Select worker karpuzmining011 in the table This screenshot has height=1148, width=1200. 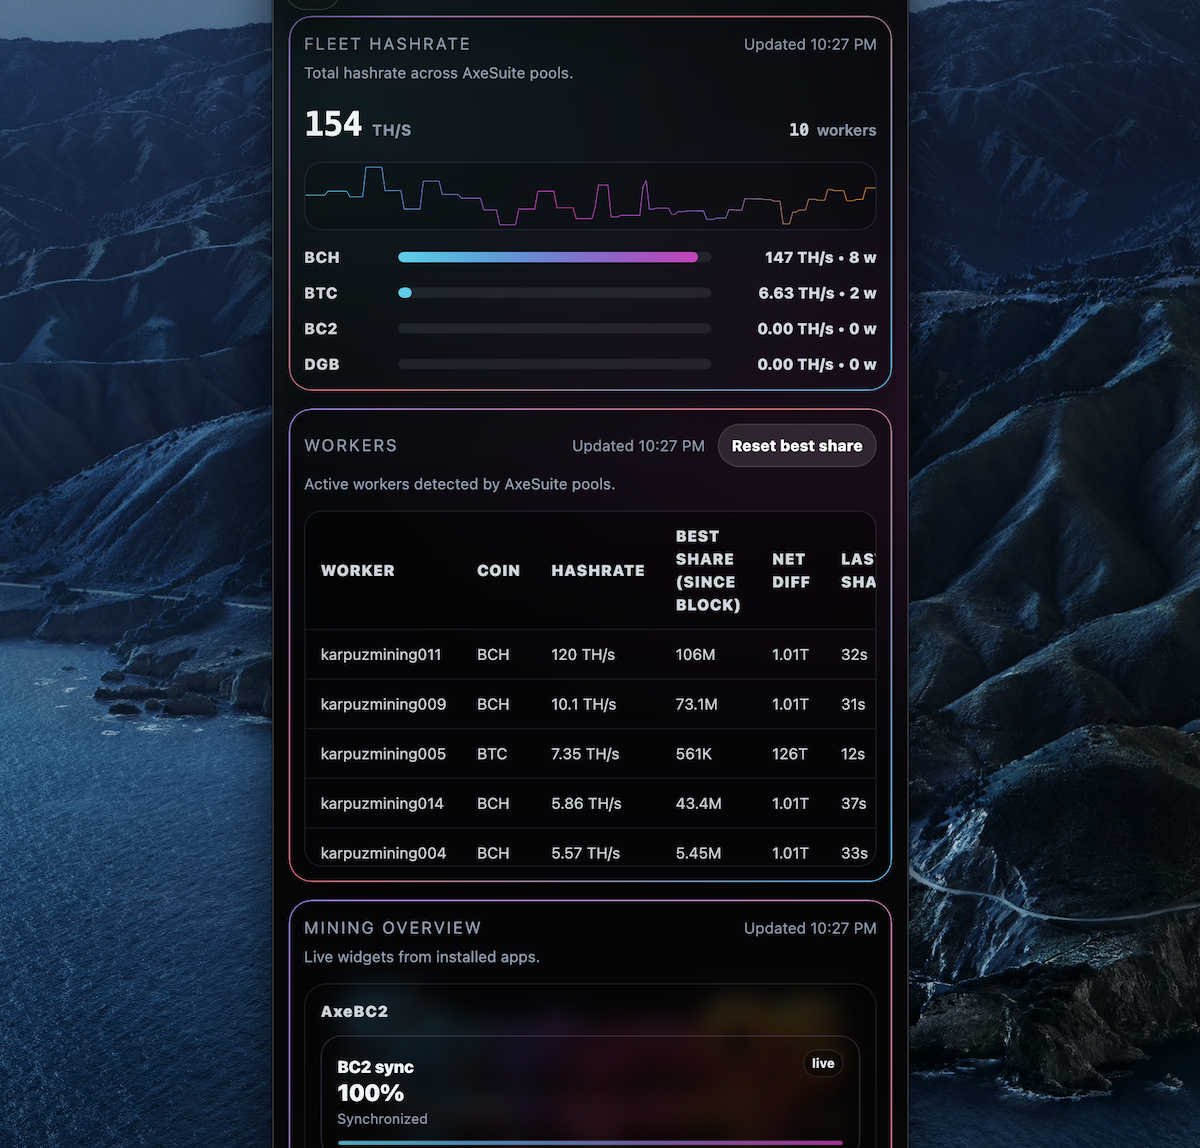click(380, 655)
